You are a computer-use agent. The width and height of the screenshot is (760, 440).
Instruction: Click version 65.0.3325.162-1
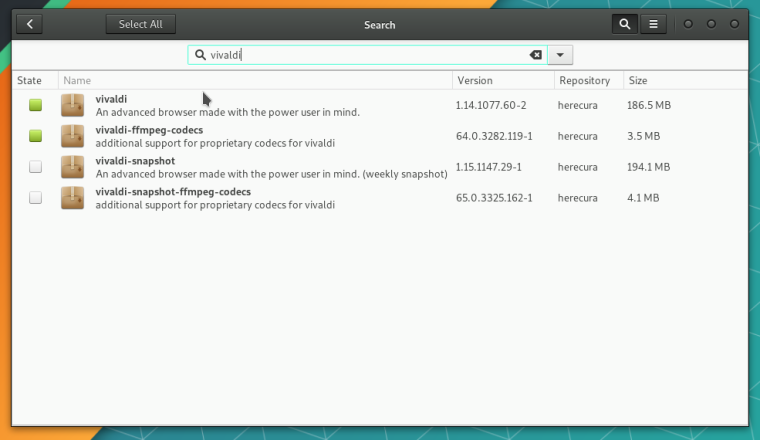[x=494, y=198]
